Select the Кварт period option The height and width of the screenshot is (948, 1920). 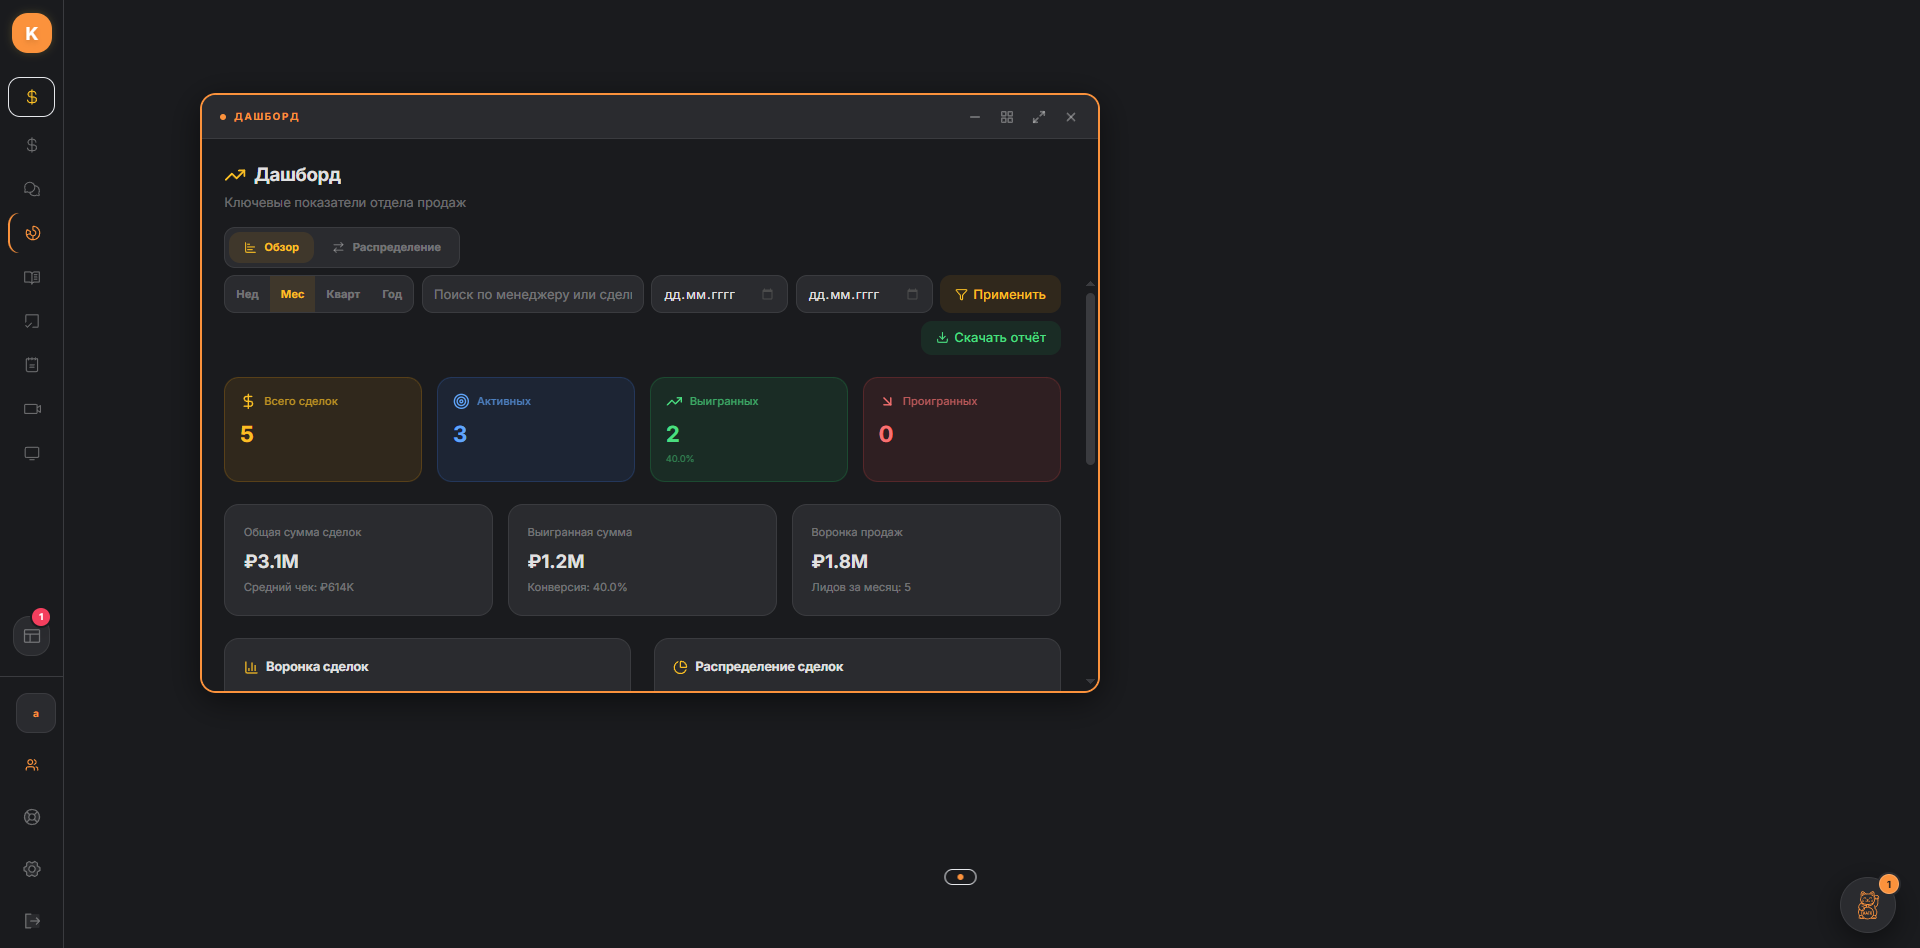[343, 294]
